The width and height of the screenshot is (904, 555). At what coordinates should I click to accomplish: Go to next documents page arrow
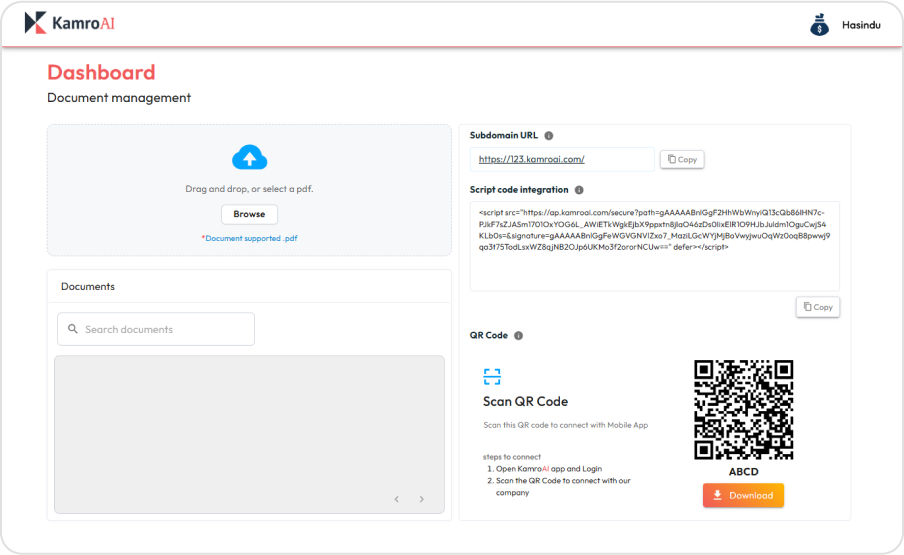pos(421,499)
